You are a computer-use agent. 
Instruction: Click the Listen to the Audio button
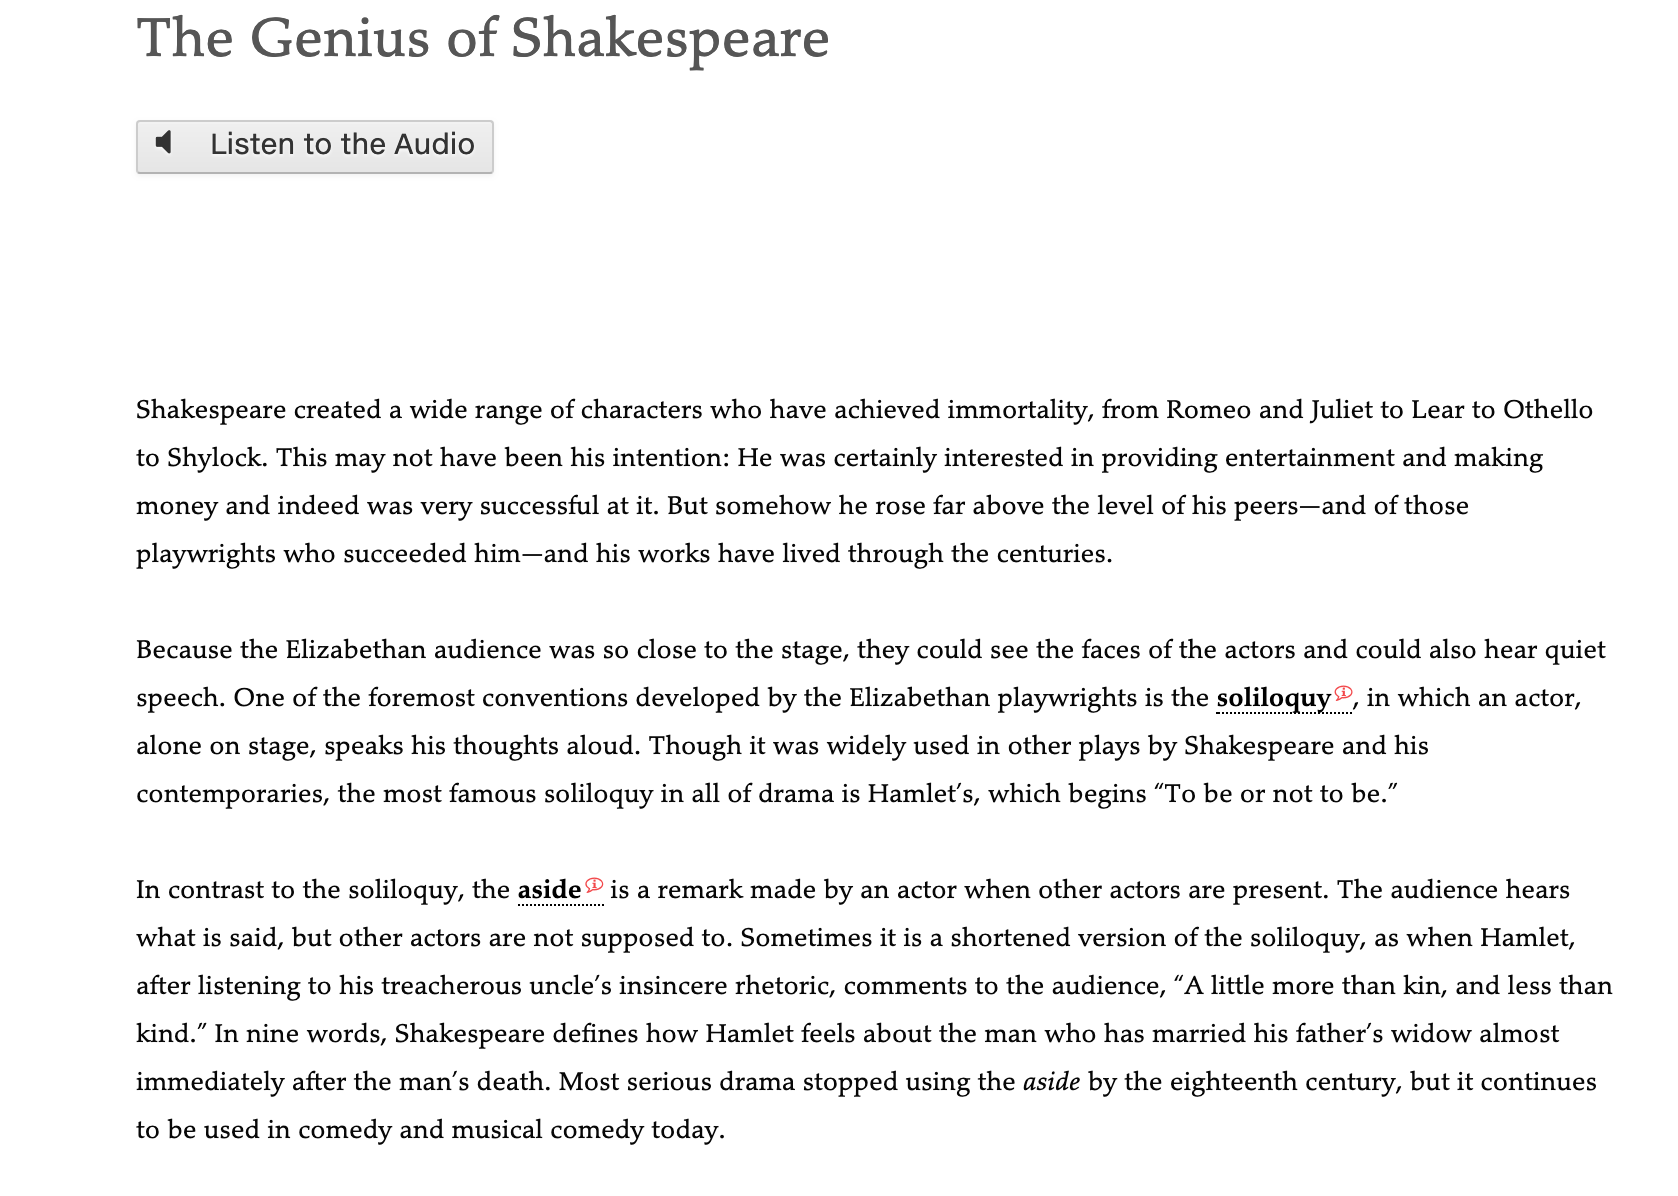point(314,146)
